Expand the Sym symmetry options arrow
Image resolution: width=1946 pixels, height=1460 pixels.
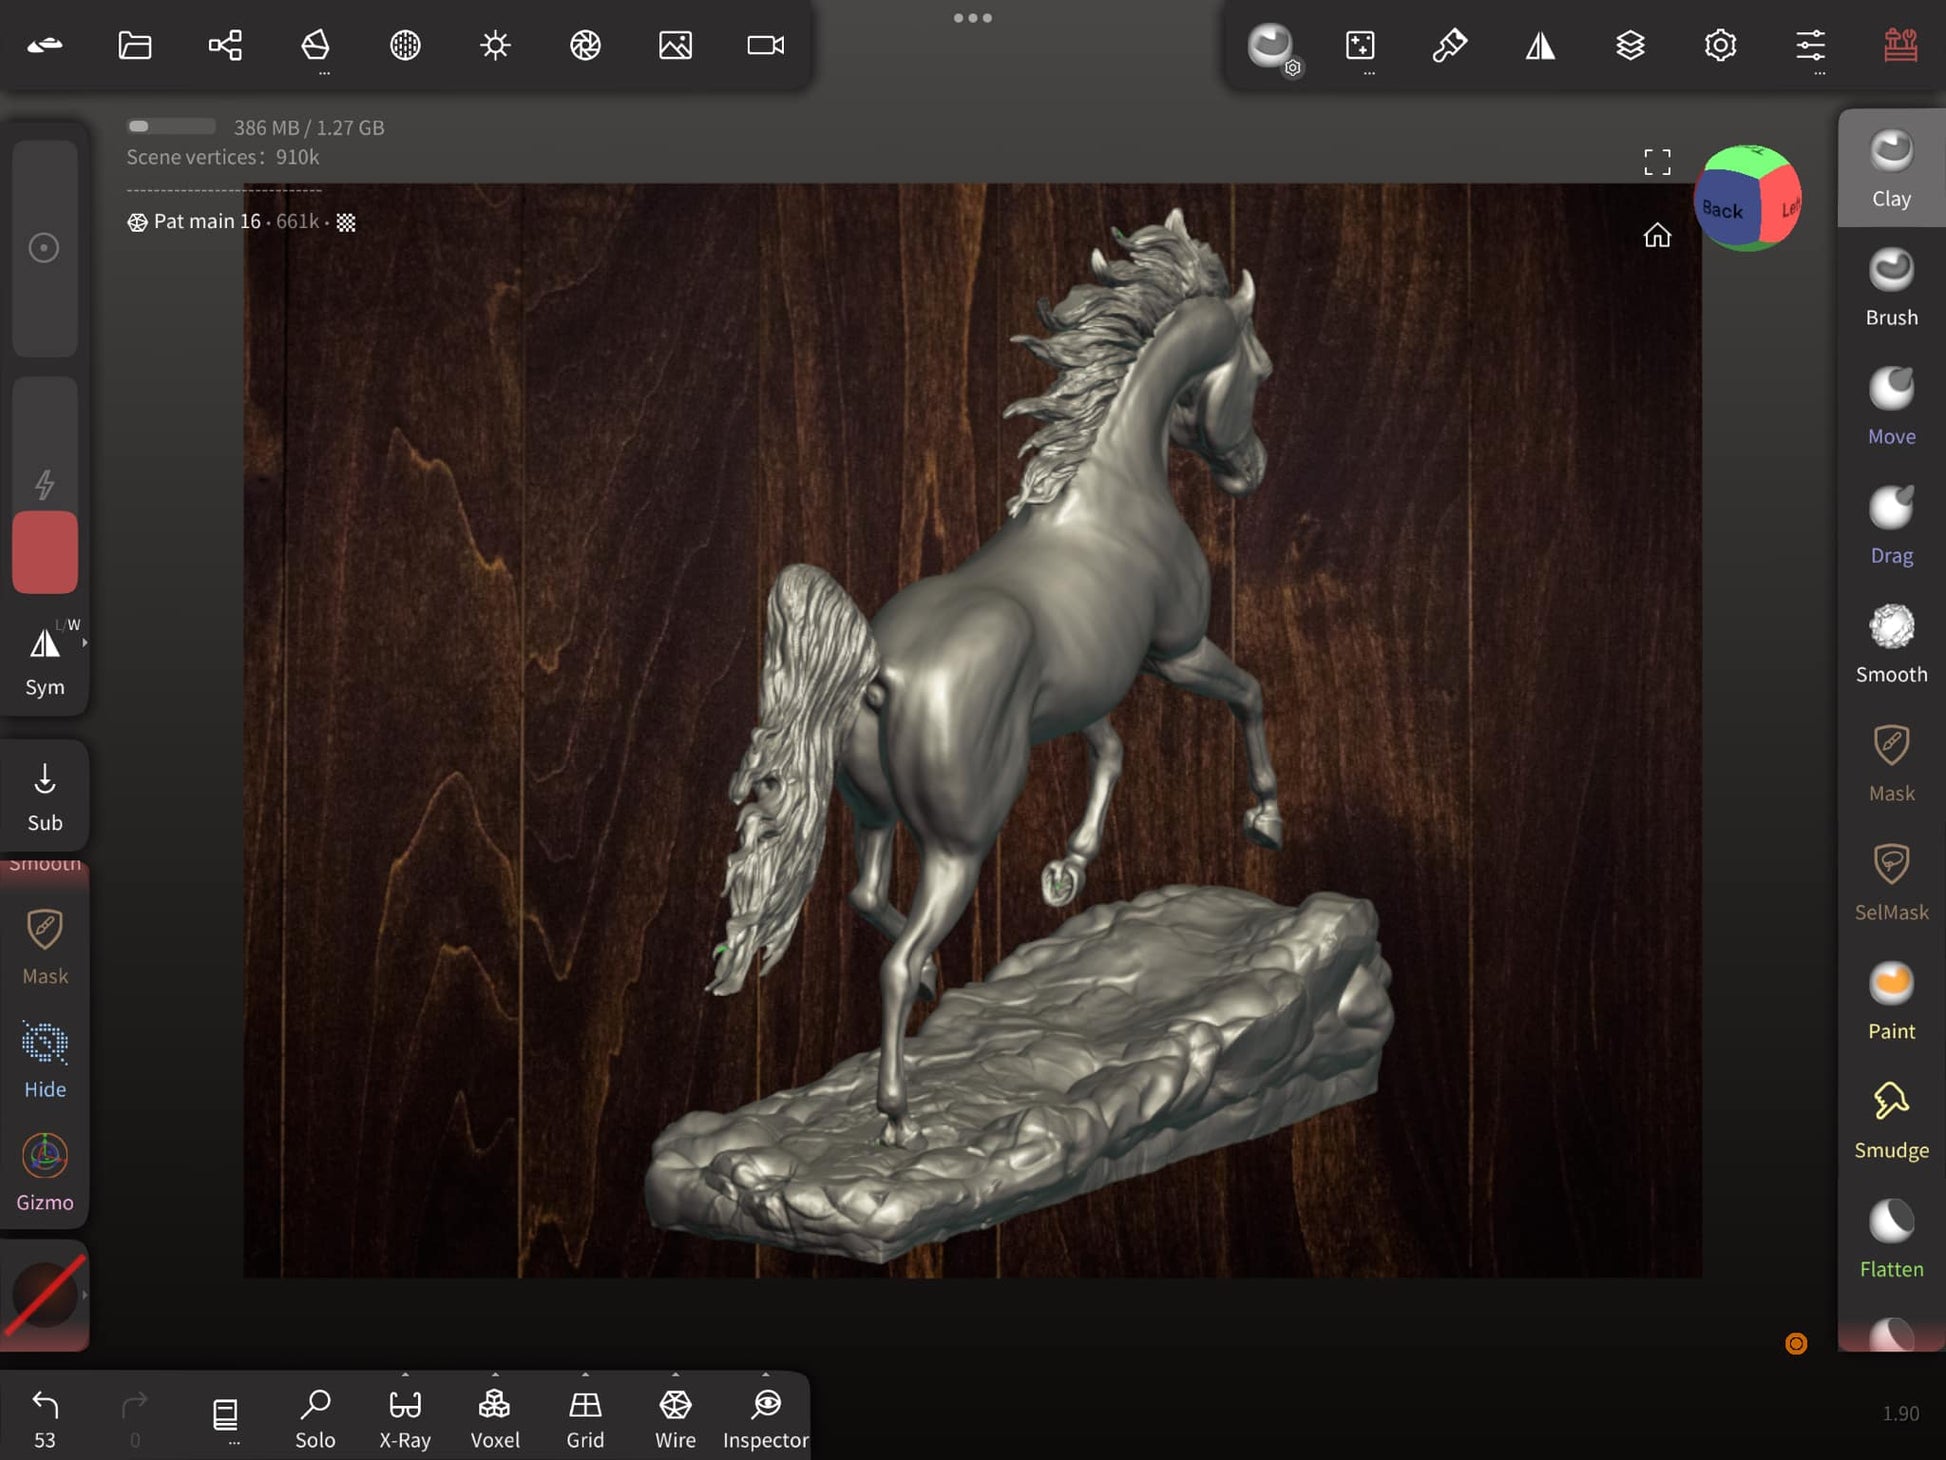(x=85, y=643)
